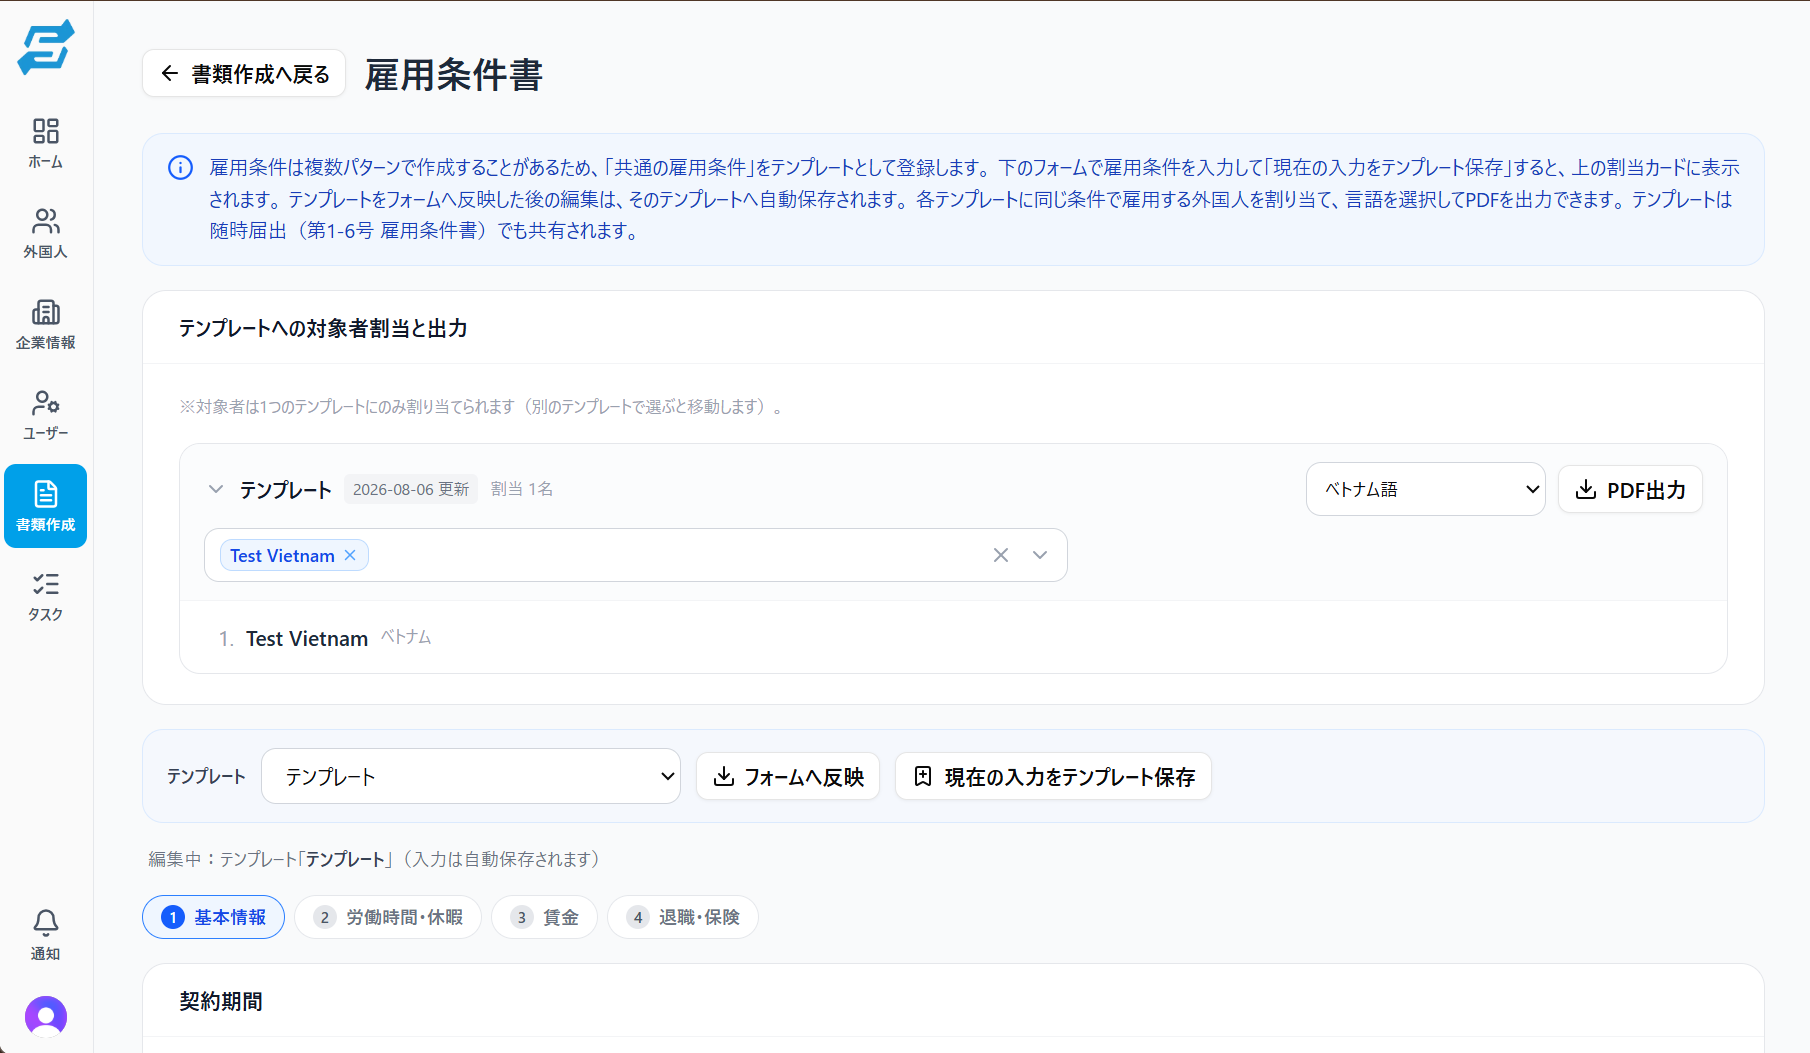Click the 割当 1名 label

coord(522,489)
